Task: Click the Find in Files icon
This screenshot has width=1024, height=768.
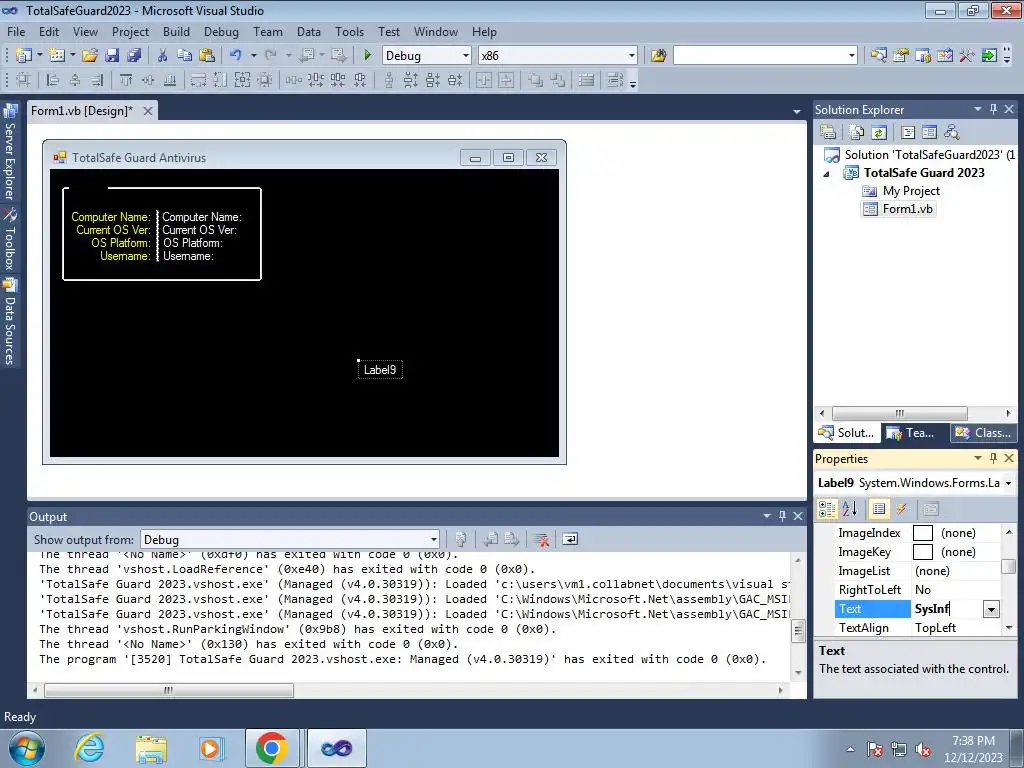Action: pos(658,56)
